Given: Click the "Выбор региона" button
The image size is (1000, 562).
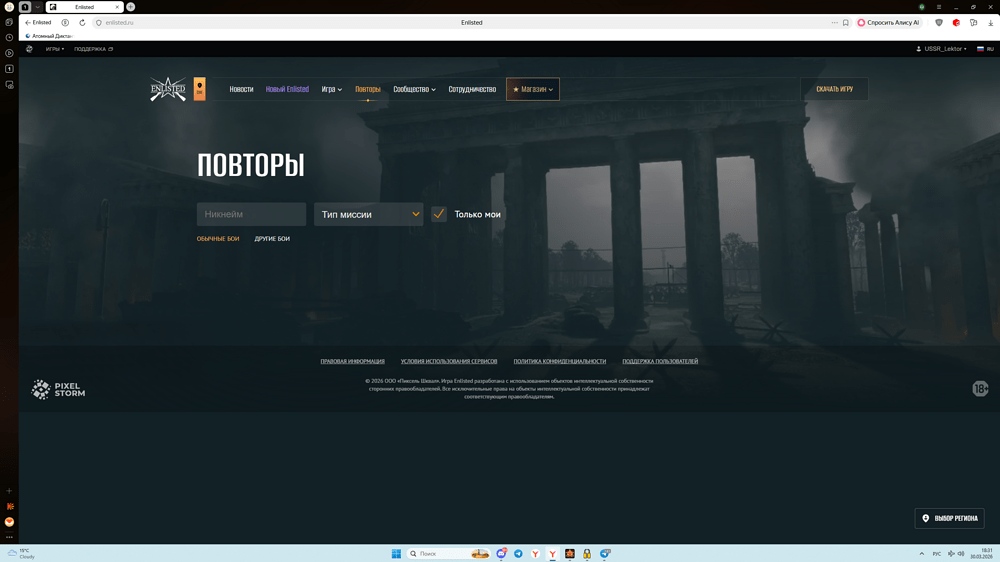Looking at the screenshot, I should point(949,518).
